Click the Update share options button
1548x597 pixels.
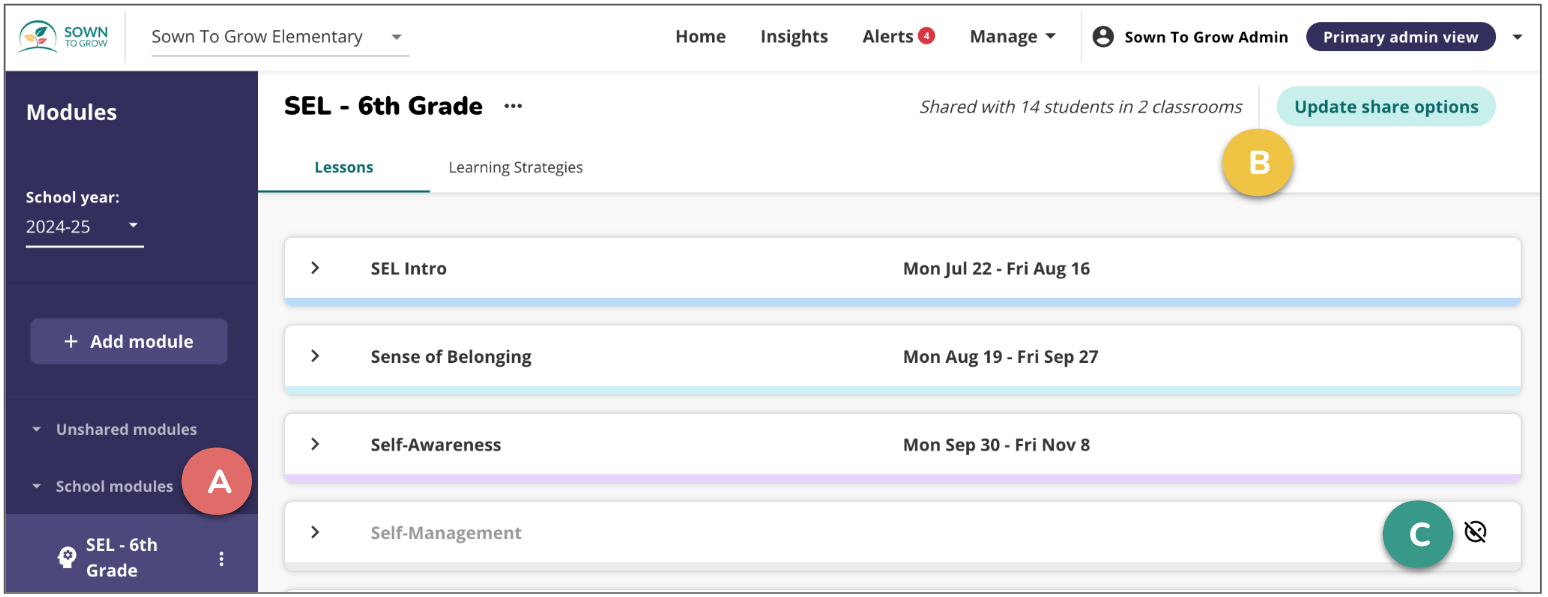coord(1386,107)
